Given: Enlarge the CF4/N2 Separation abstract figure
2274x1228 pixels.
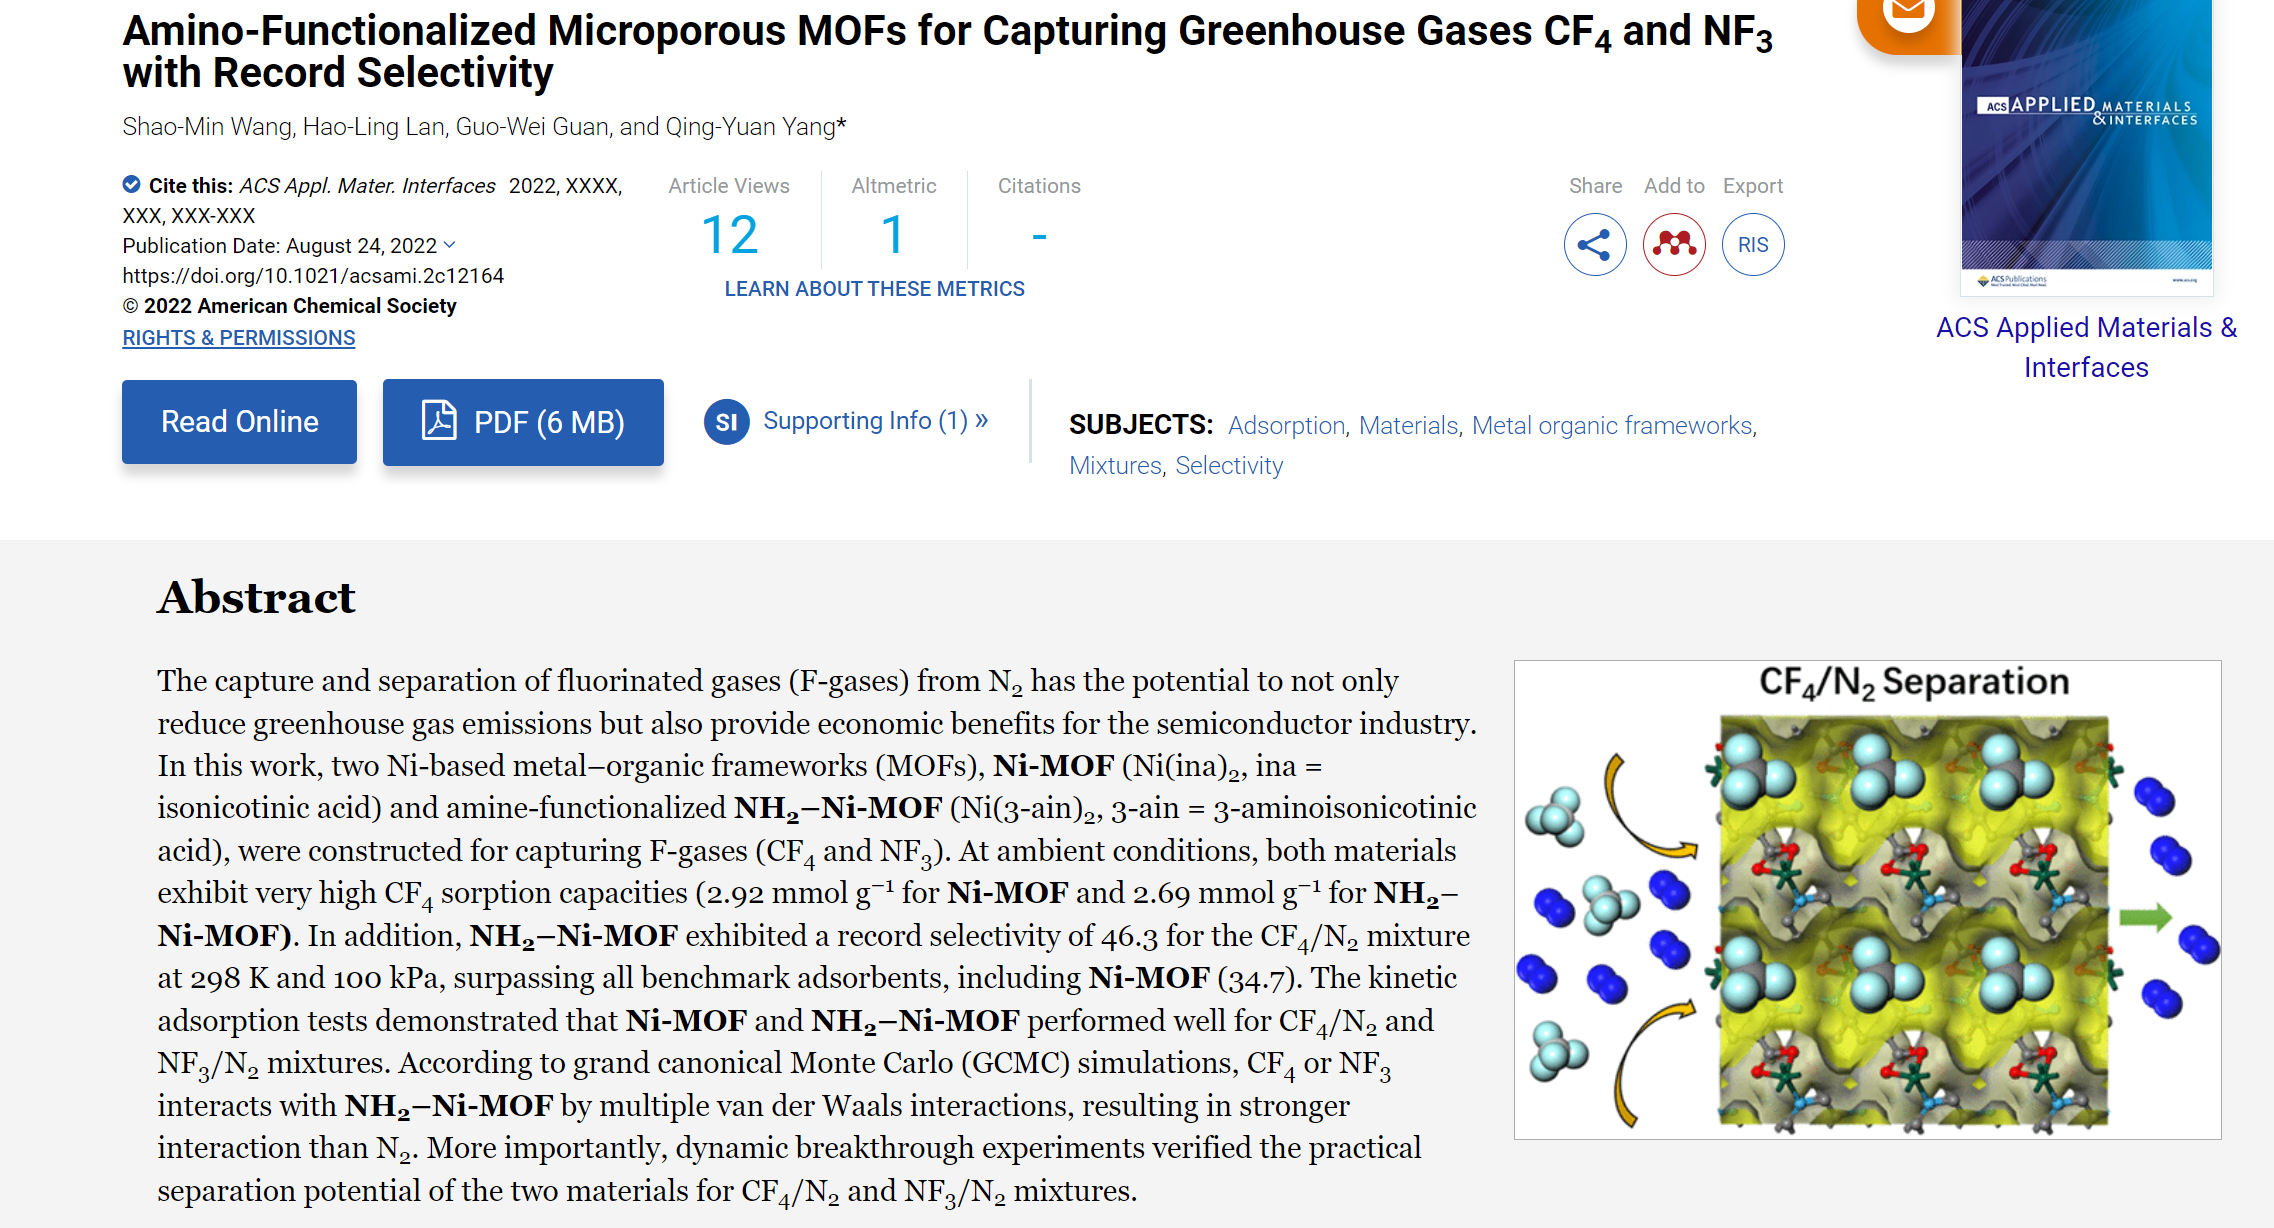Looking at the screenshot, I should 1867,900.
